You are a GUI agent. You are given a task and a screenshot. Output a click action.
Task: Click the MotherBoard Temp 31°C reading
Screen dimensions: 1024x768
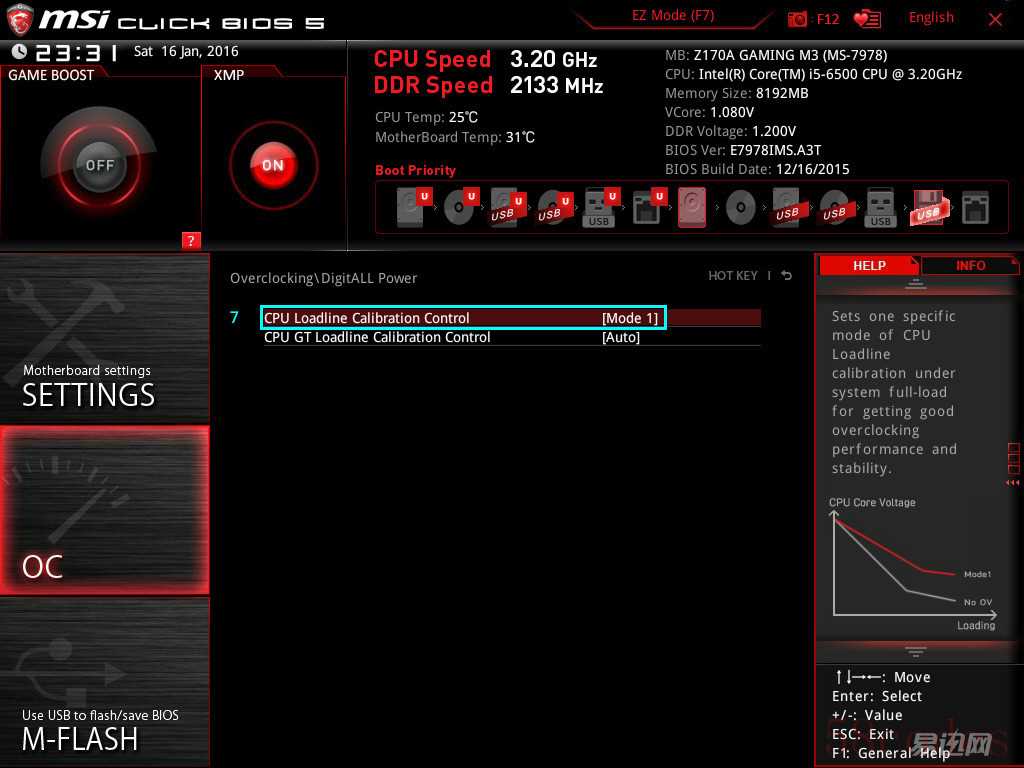coord(455,137)
